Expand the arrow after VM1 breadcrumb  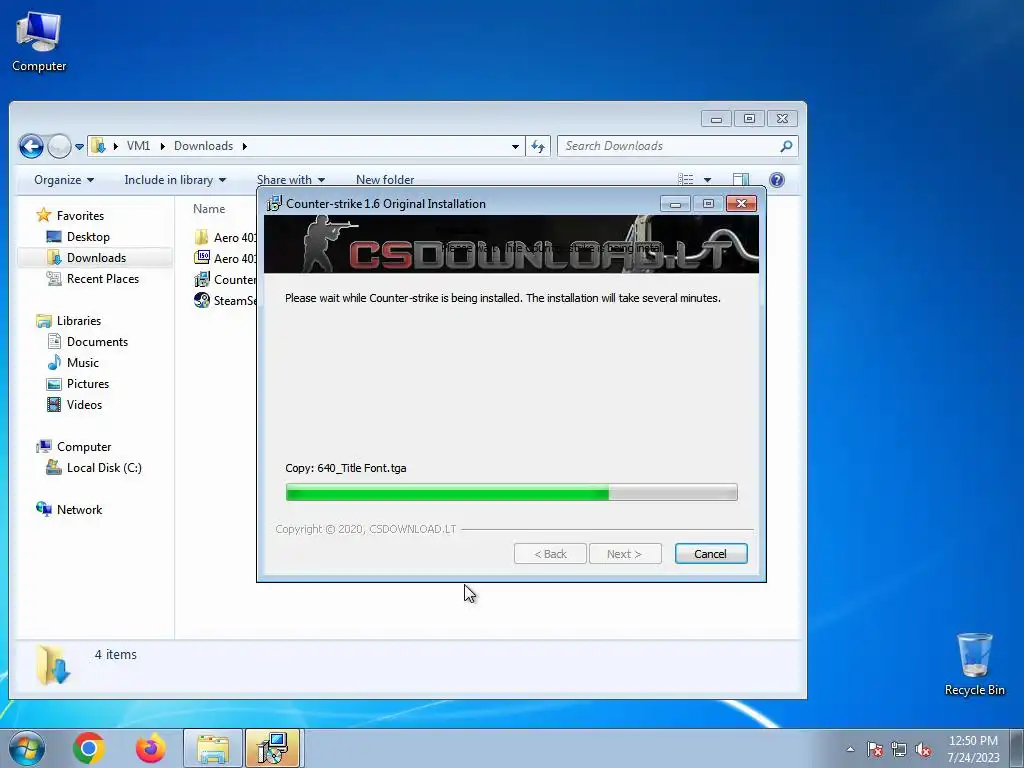coord(162,146)
